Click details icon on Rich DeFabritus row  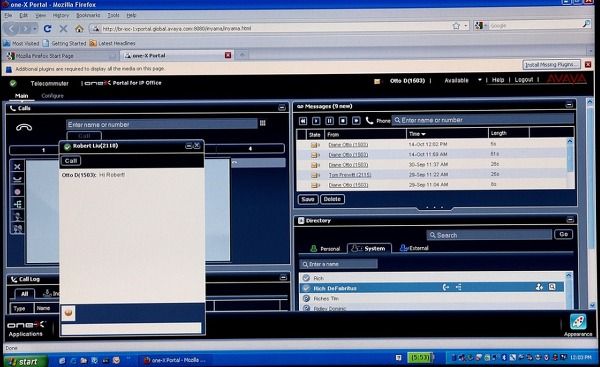(x=552, y=287)
